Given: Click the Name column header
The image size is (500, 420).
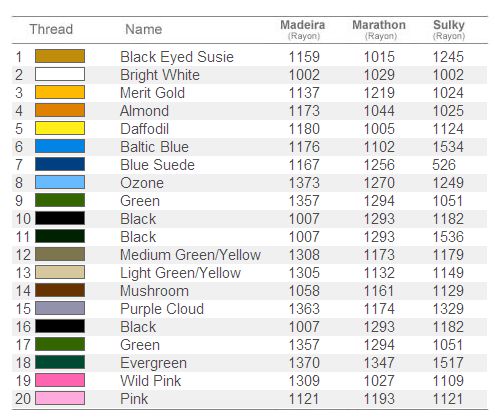Looking at the screenshot, I should click(144, 29).
